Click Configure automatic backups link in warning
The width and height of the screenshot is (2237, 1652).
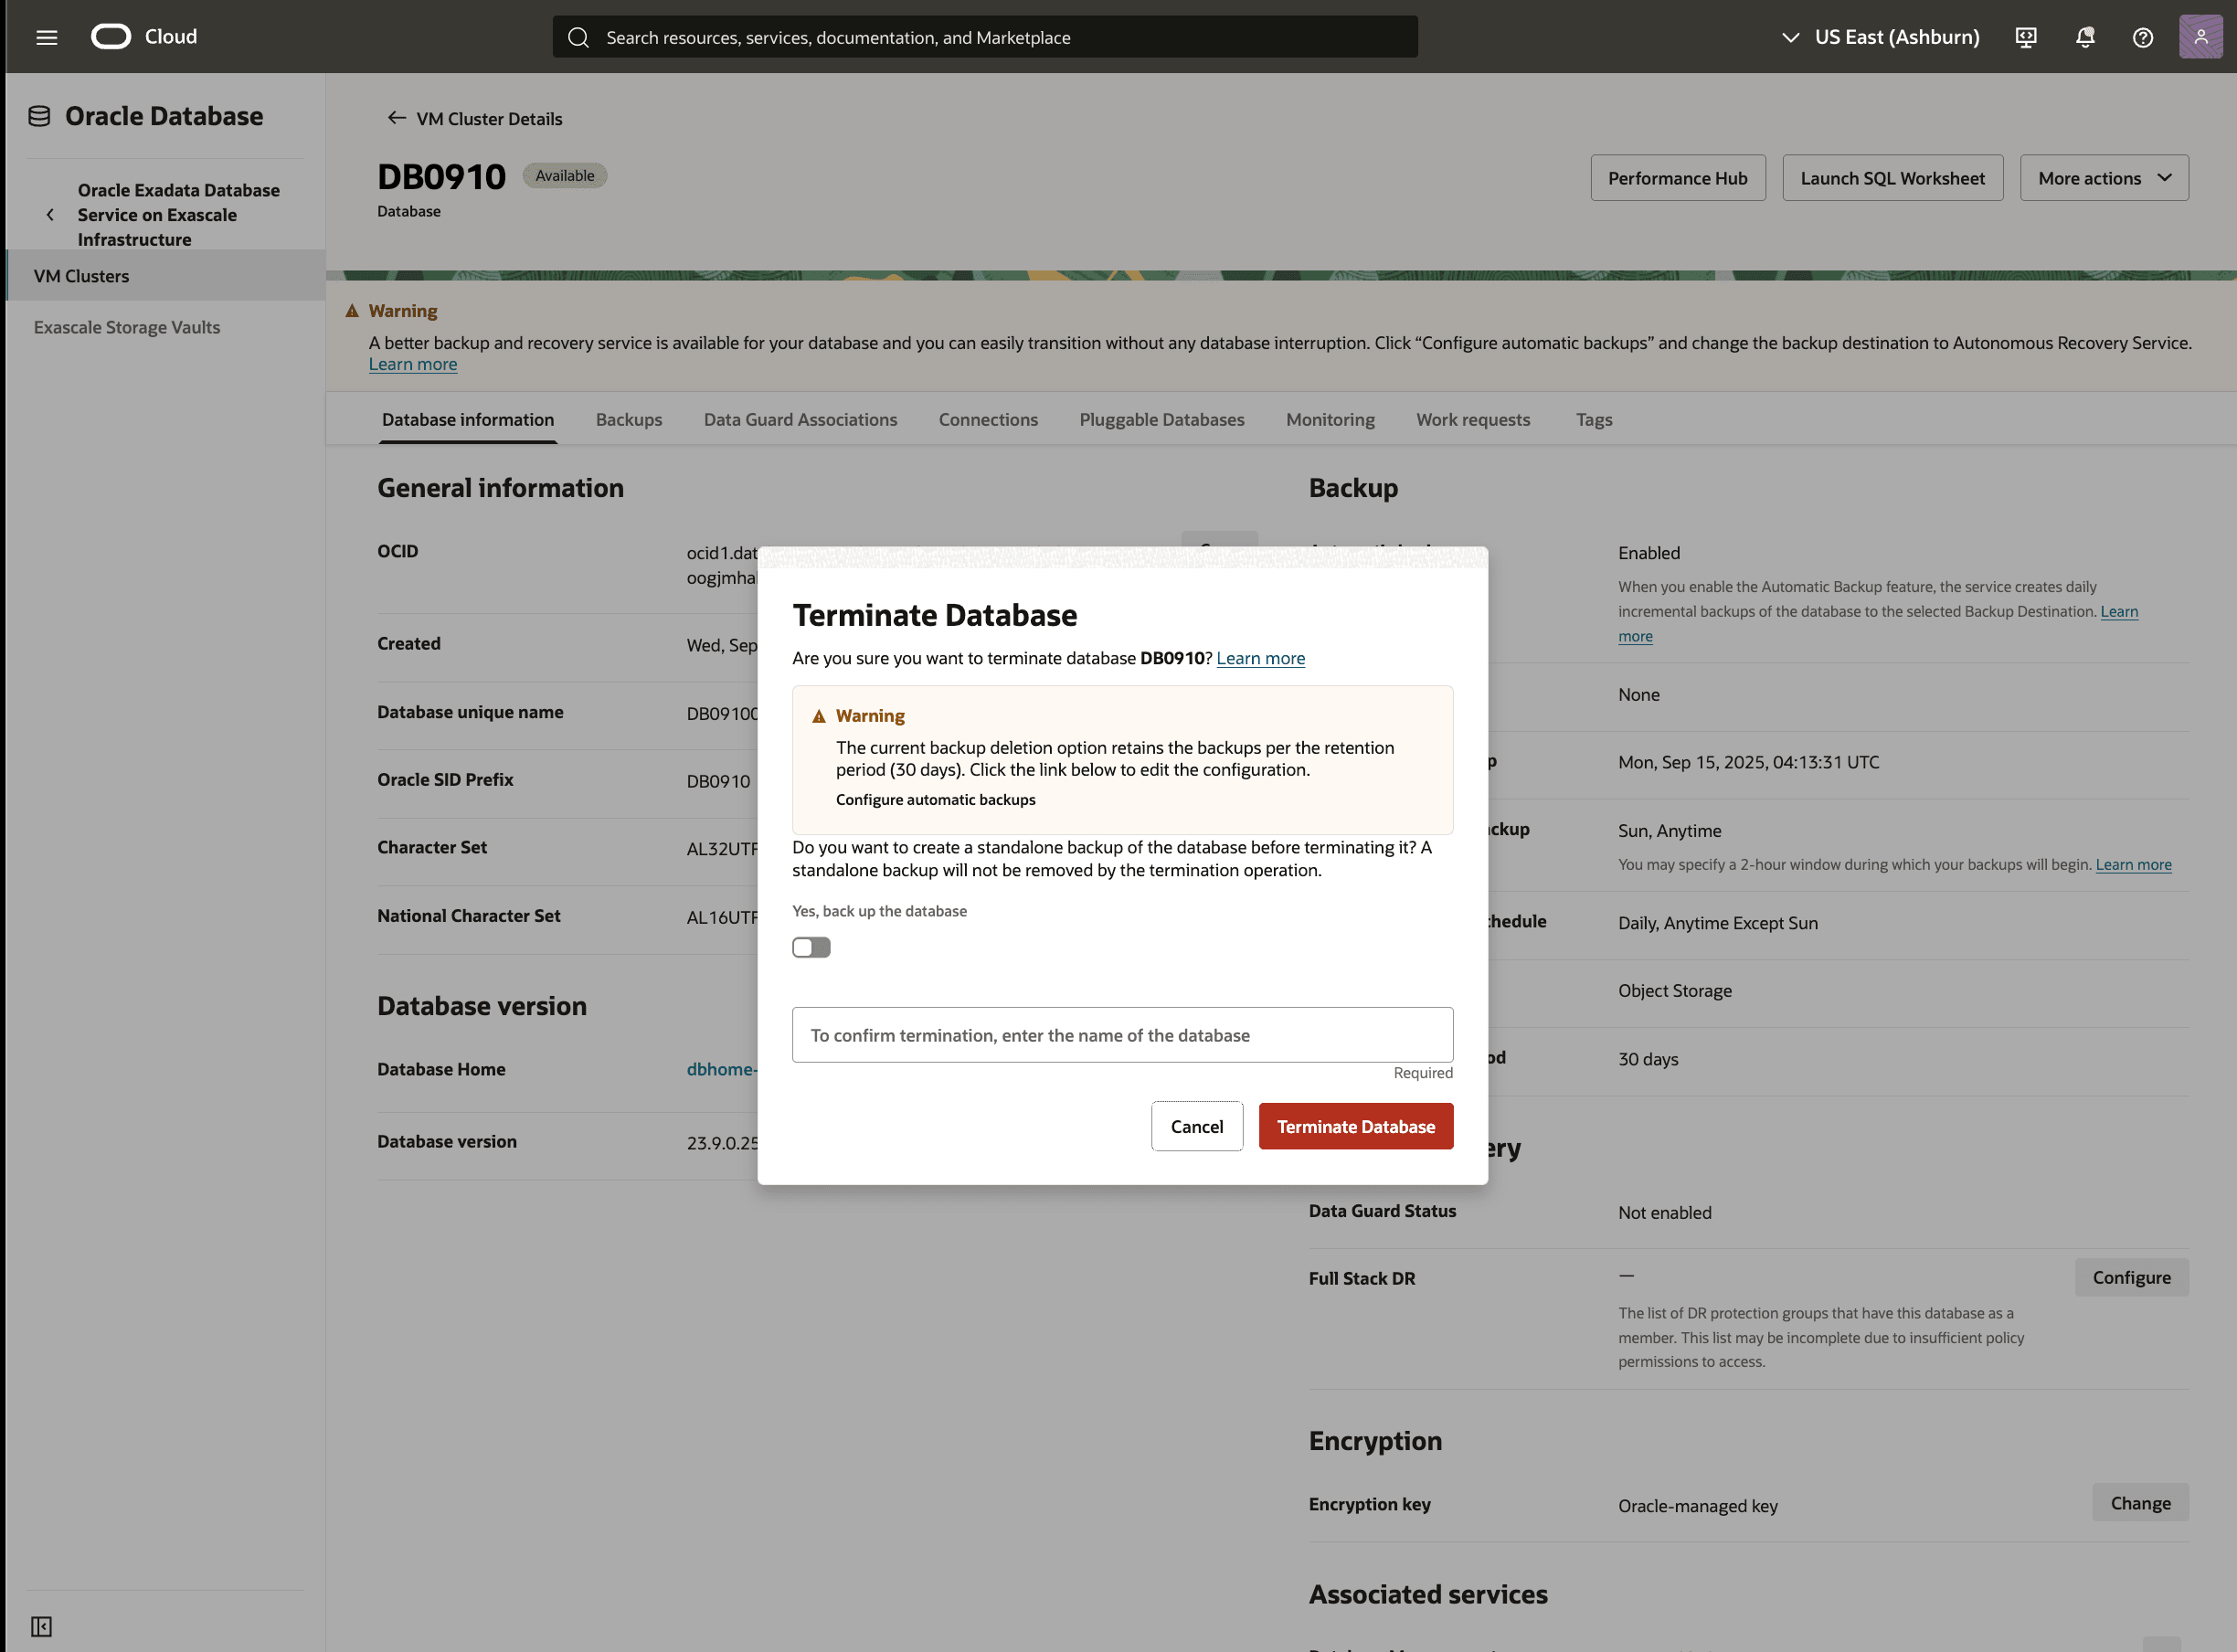point(935,800)
